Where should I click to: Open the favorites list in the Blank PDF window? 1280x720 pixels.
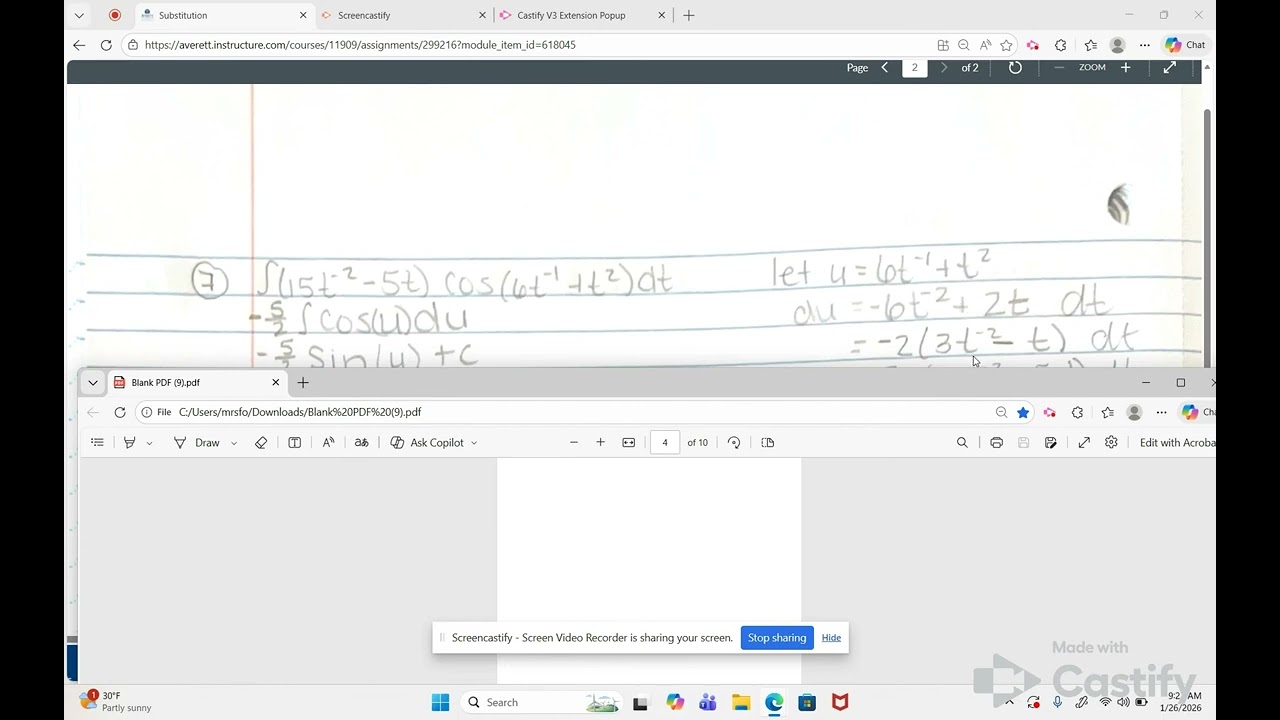[1107, 412]
